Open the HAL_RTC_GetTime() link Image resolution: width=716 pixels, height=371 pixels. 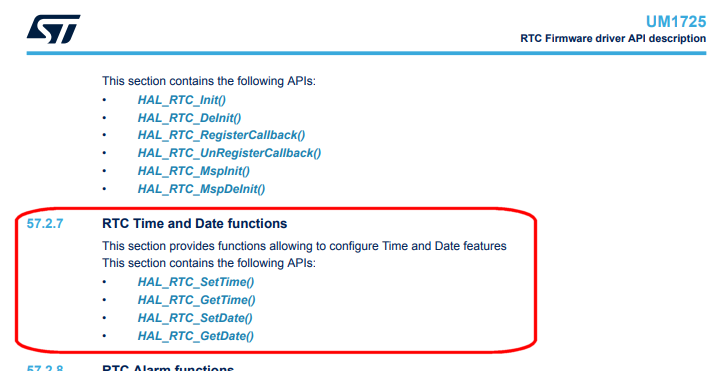tap(196, 300)
